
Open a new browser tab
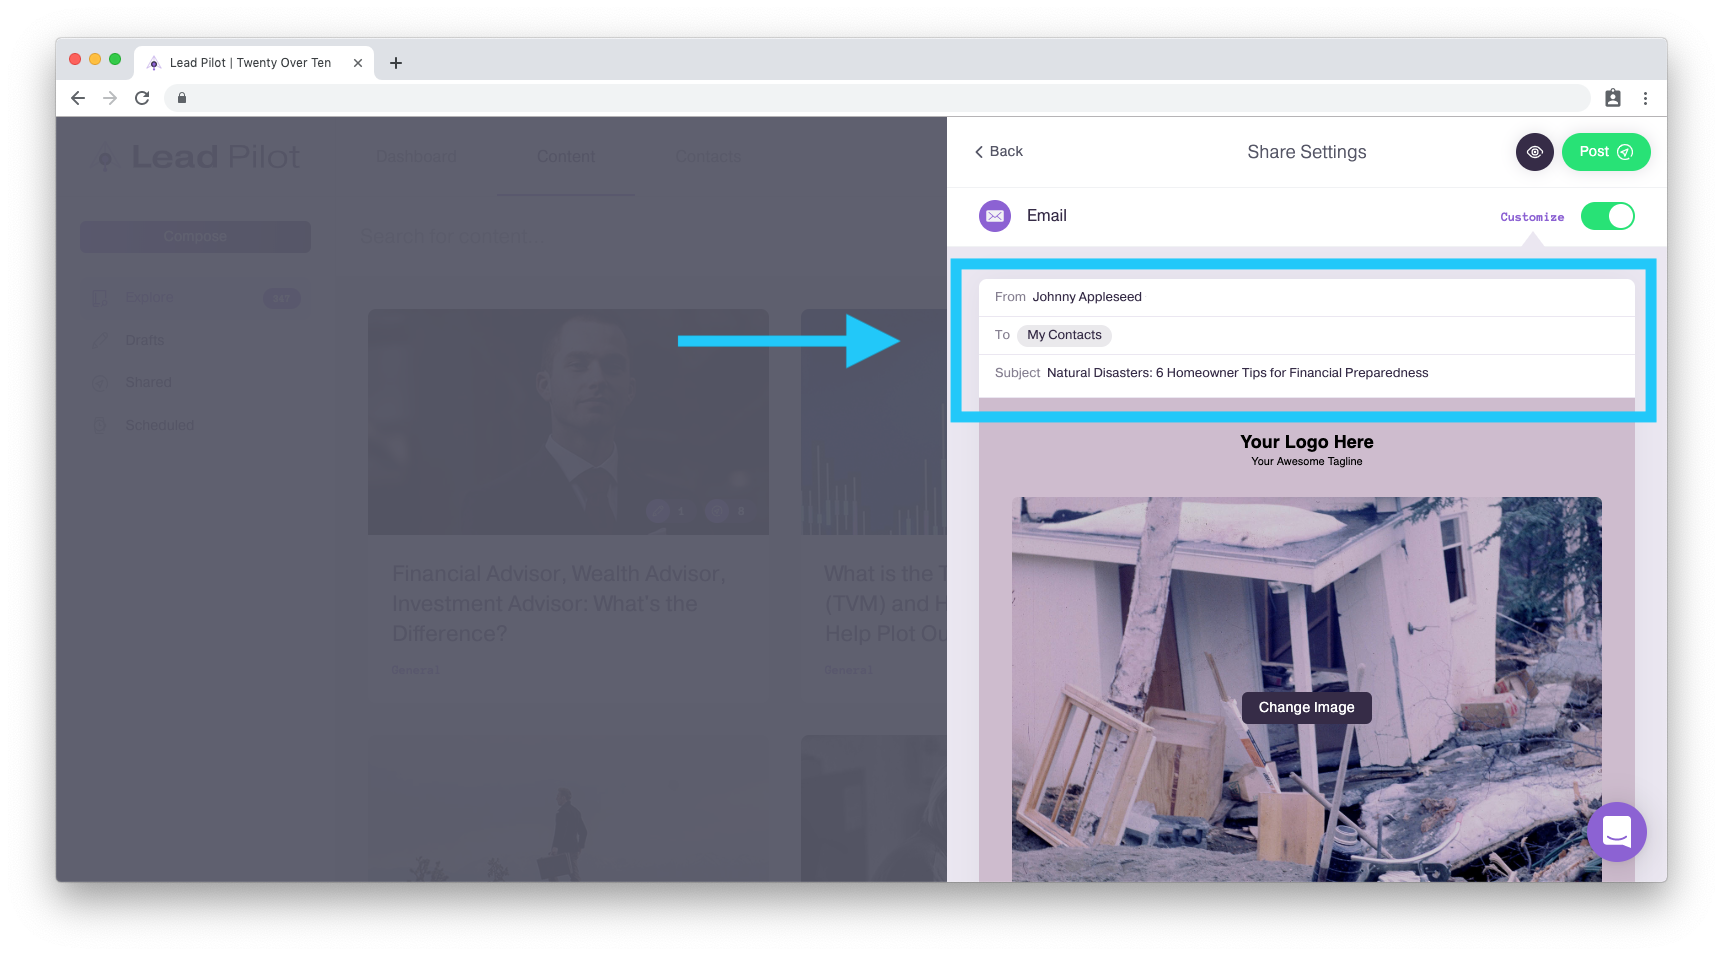[396, 63]
